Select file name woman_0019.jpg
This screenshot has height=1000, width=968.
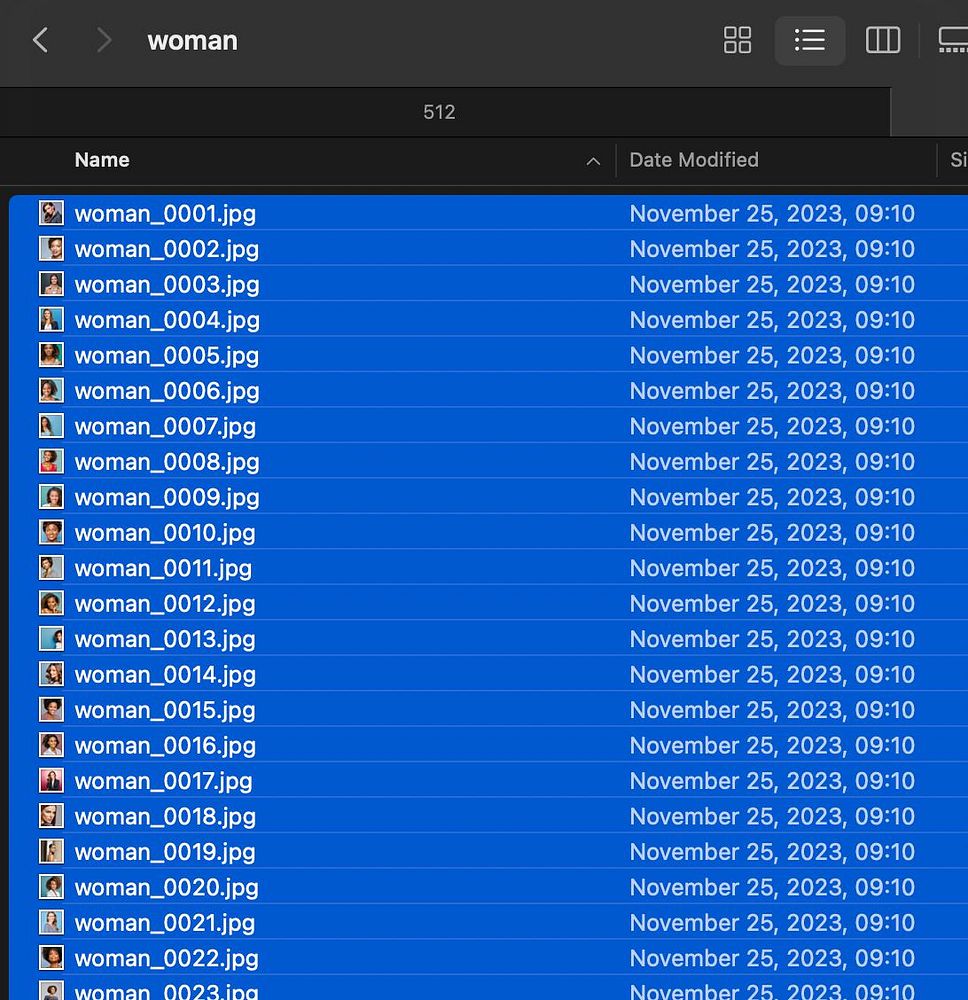tap(165, 853)
